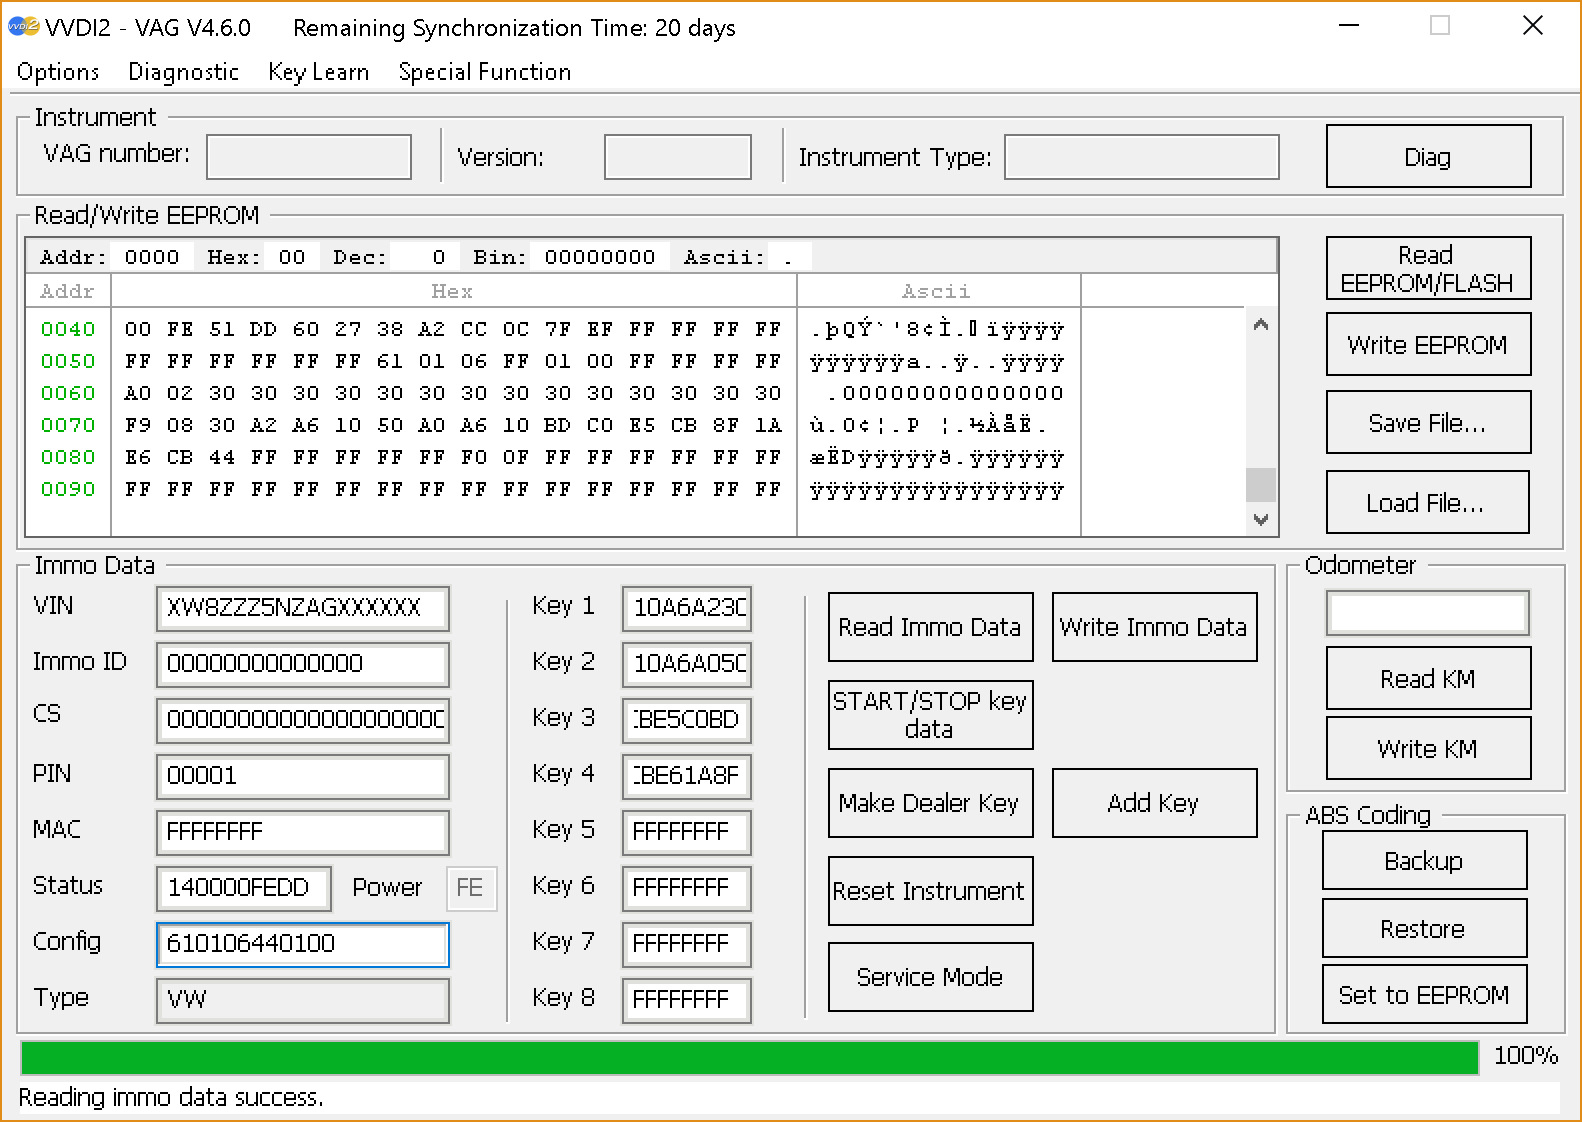Click the Key 1 field
The width and height of the screenshot is (1582, 1122).
click(687, 608)
